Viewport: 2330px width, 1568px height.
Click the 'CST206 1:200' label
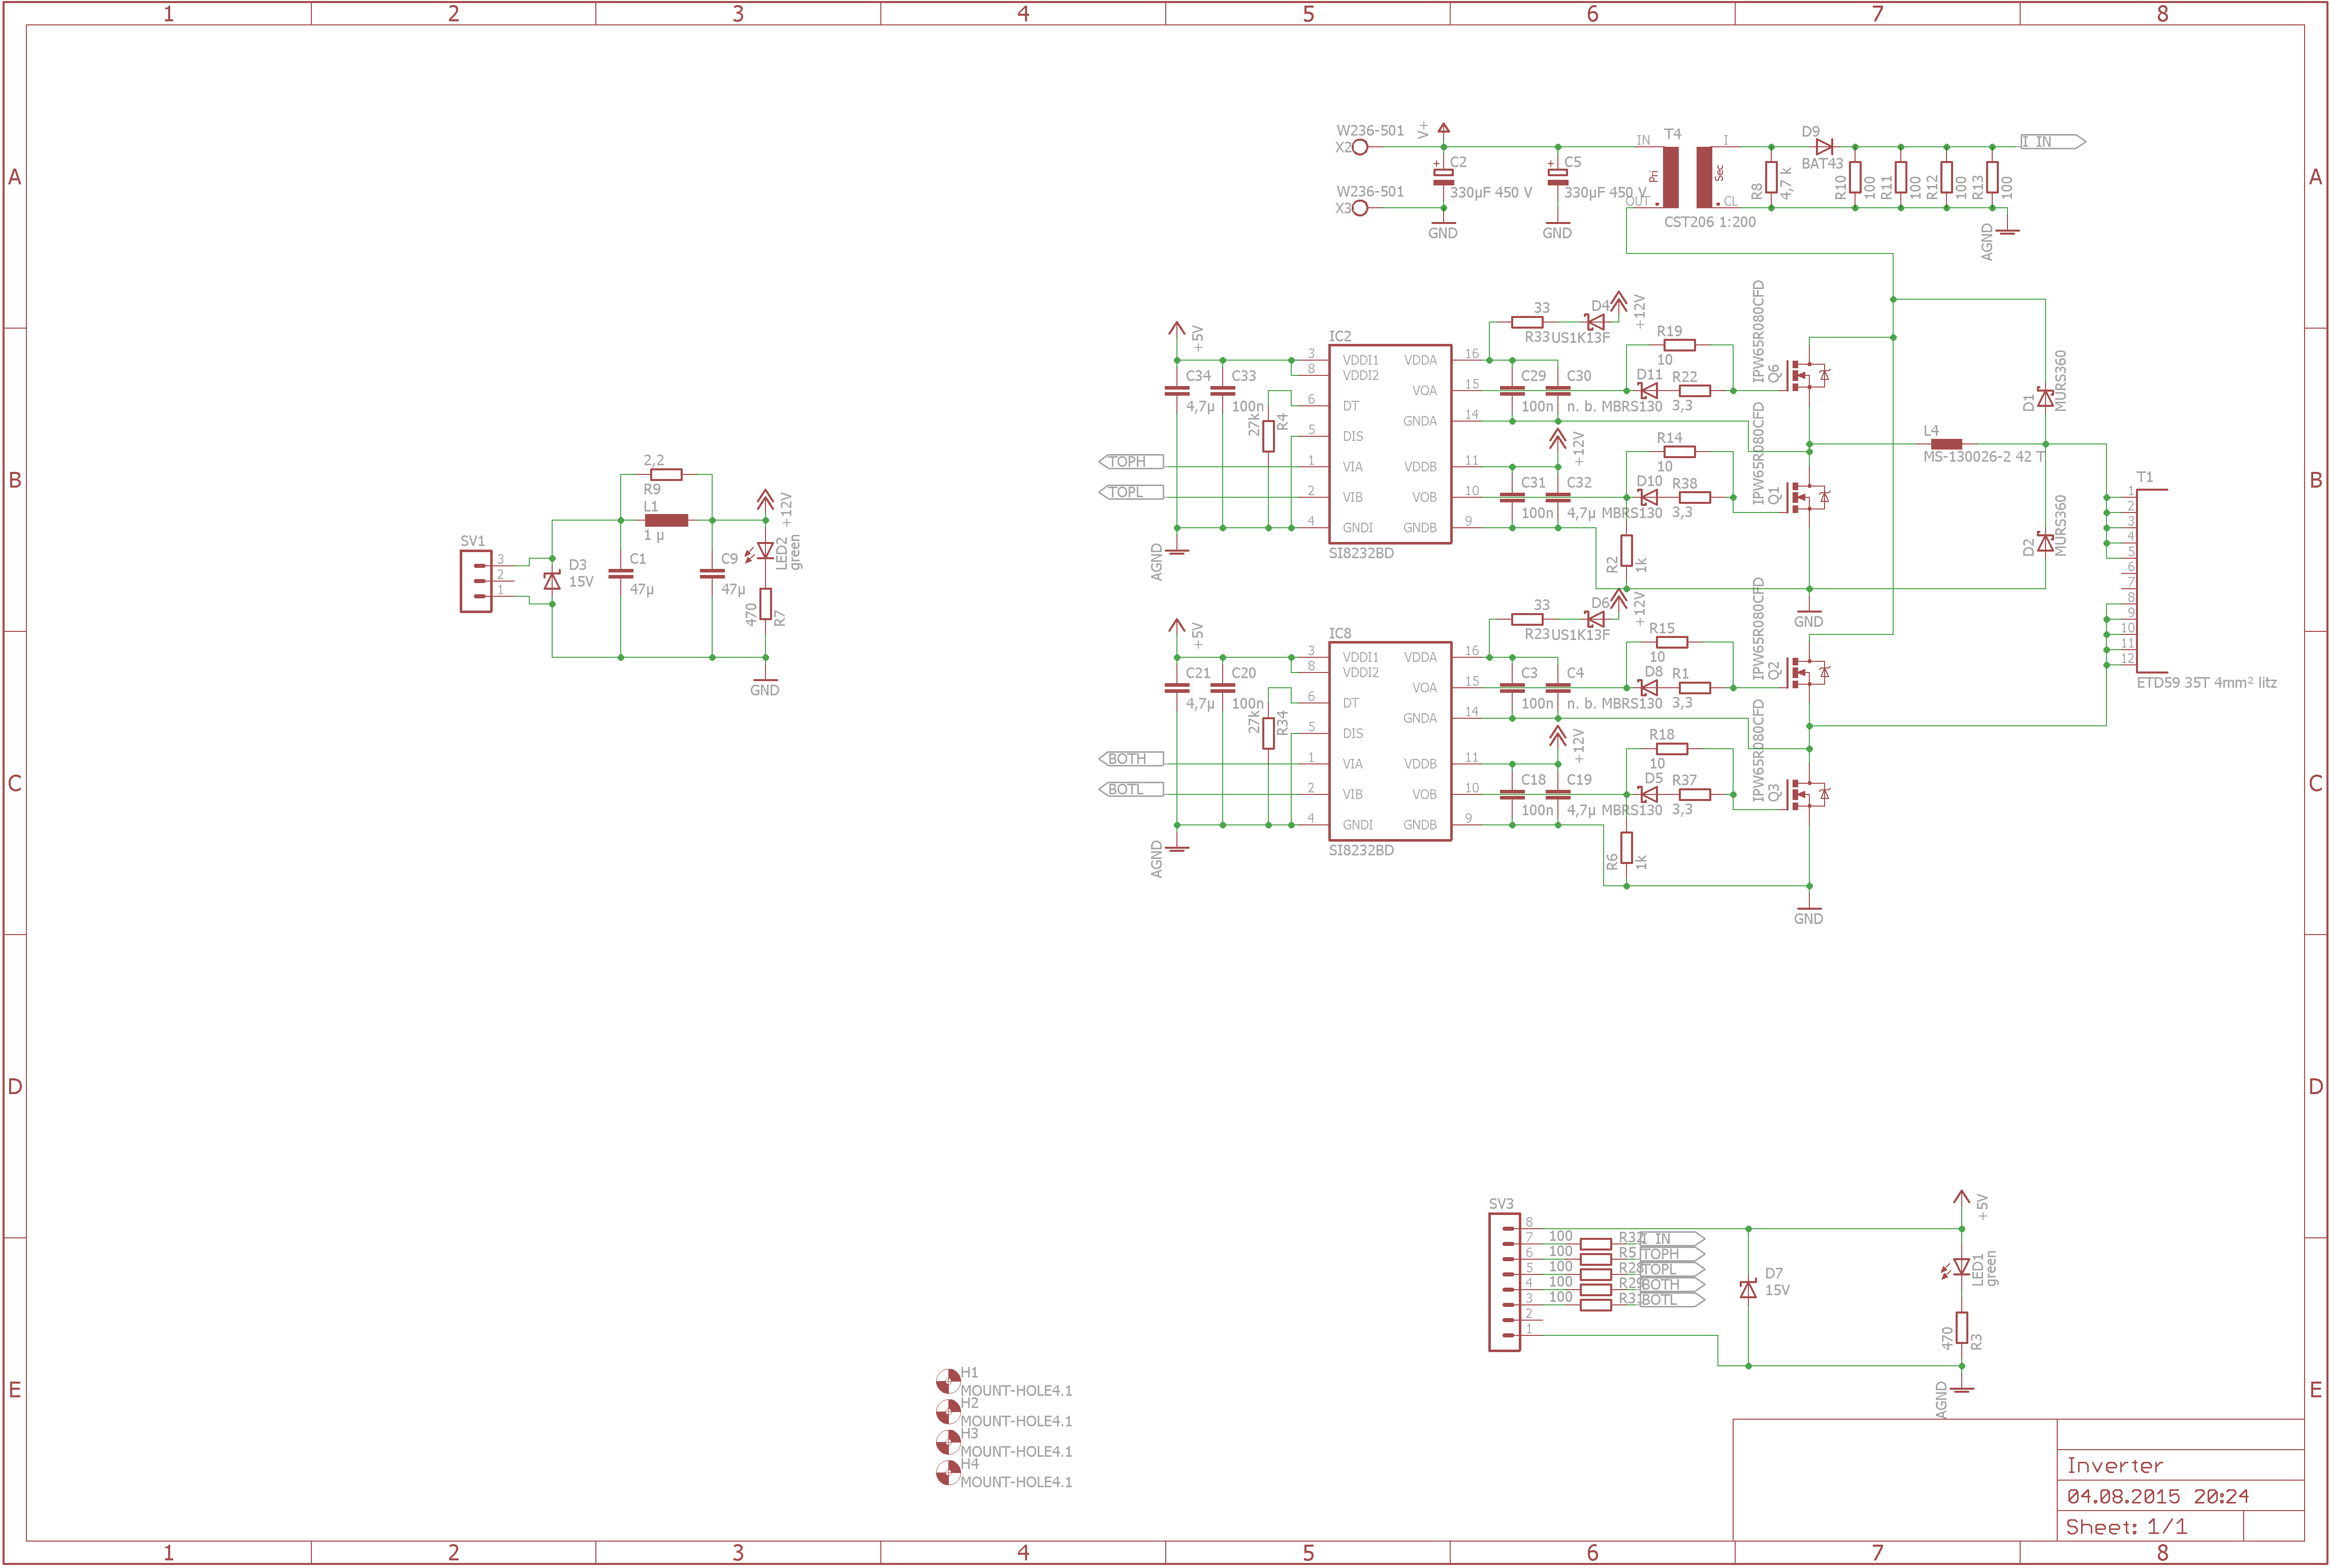tap(1710, 222)
